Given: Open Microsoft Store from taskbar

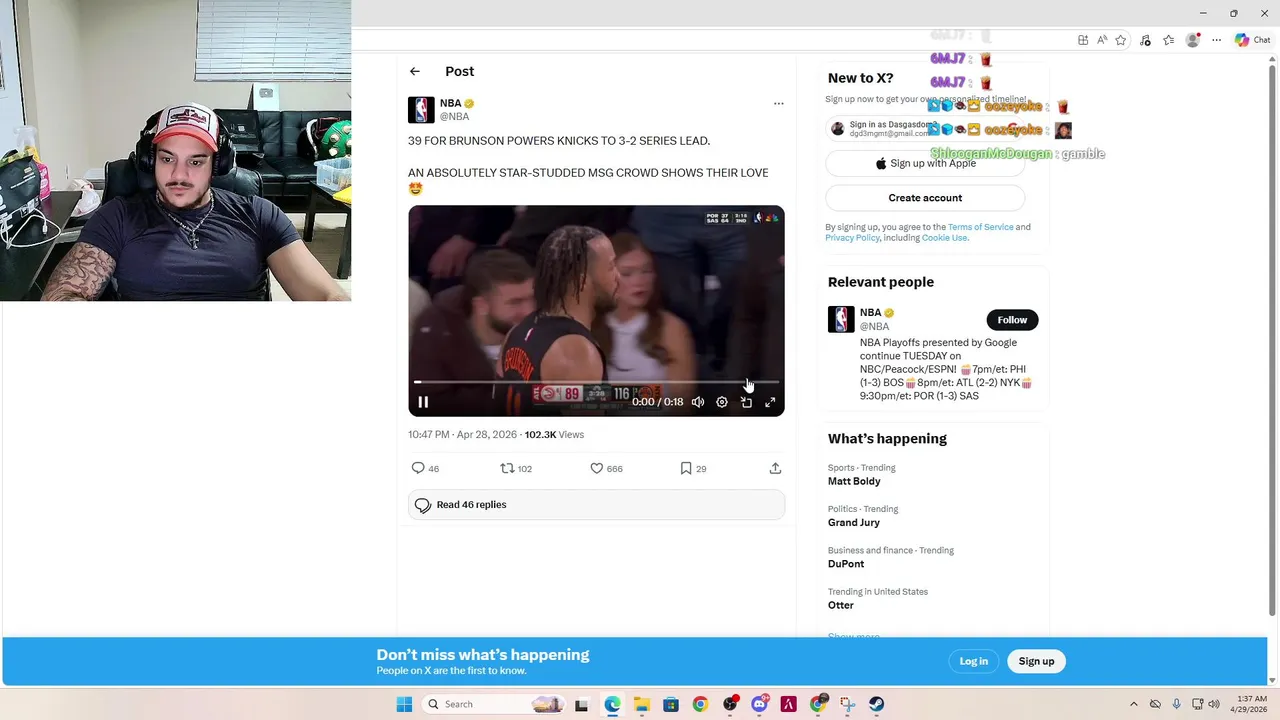Looking at the screenshot, I should [671, 704].
